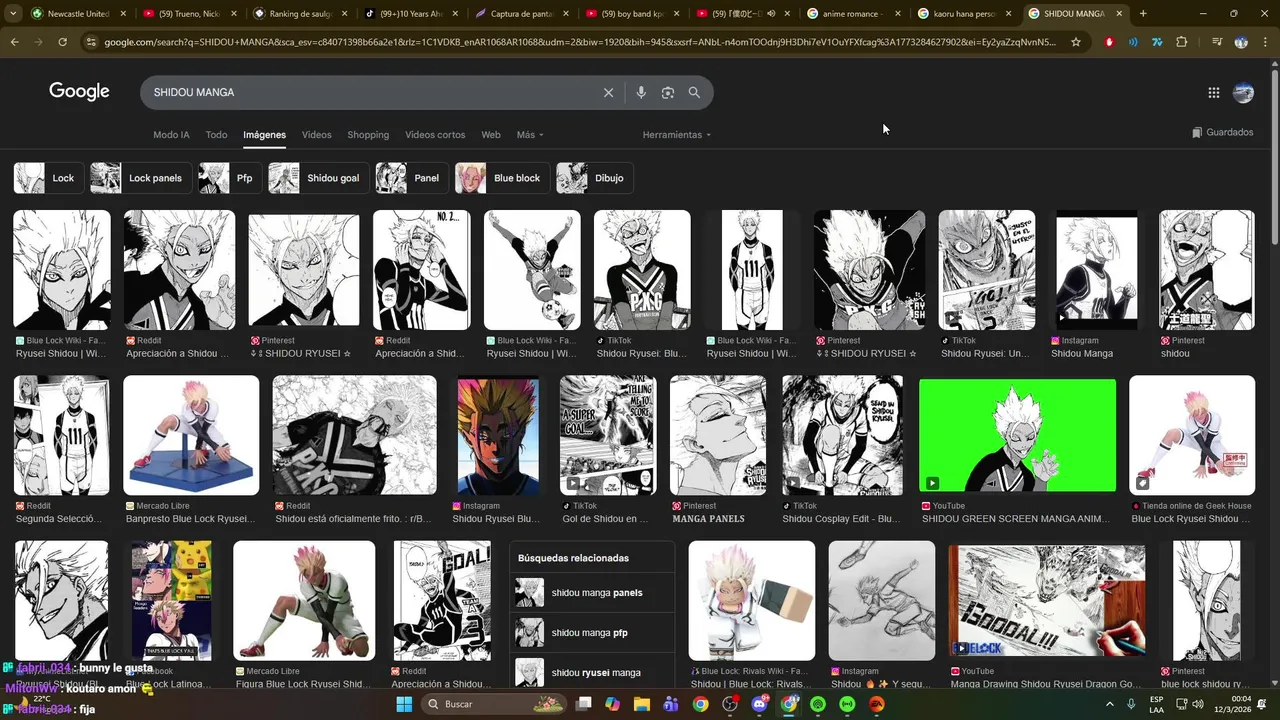This screenshot has width=1280, height=720.
Task: Open Chrome extensions puzzle icon
Action: click(x=1181, y=42)
